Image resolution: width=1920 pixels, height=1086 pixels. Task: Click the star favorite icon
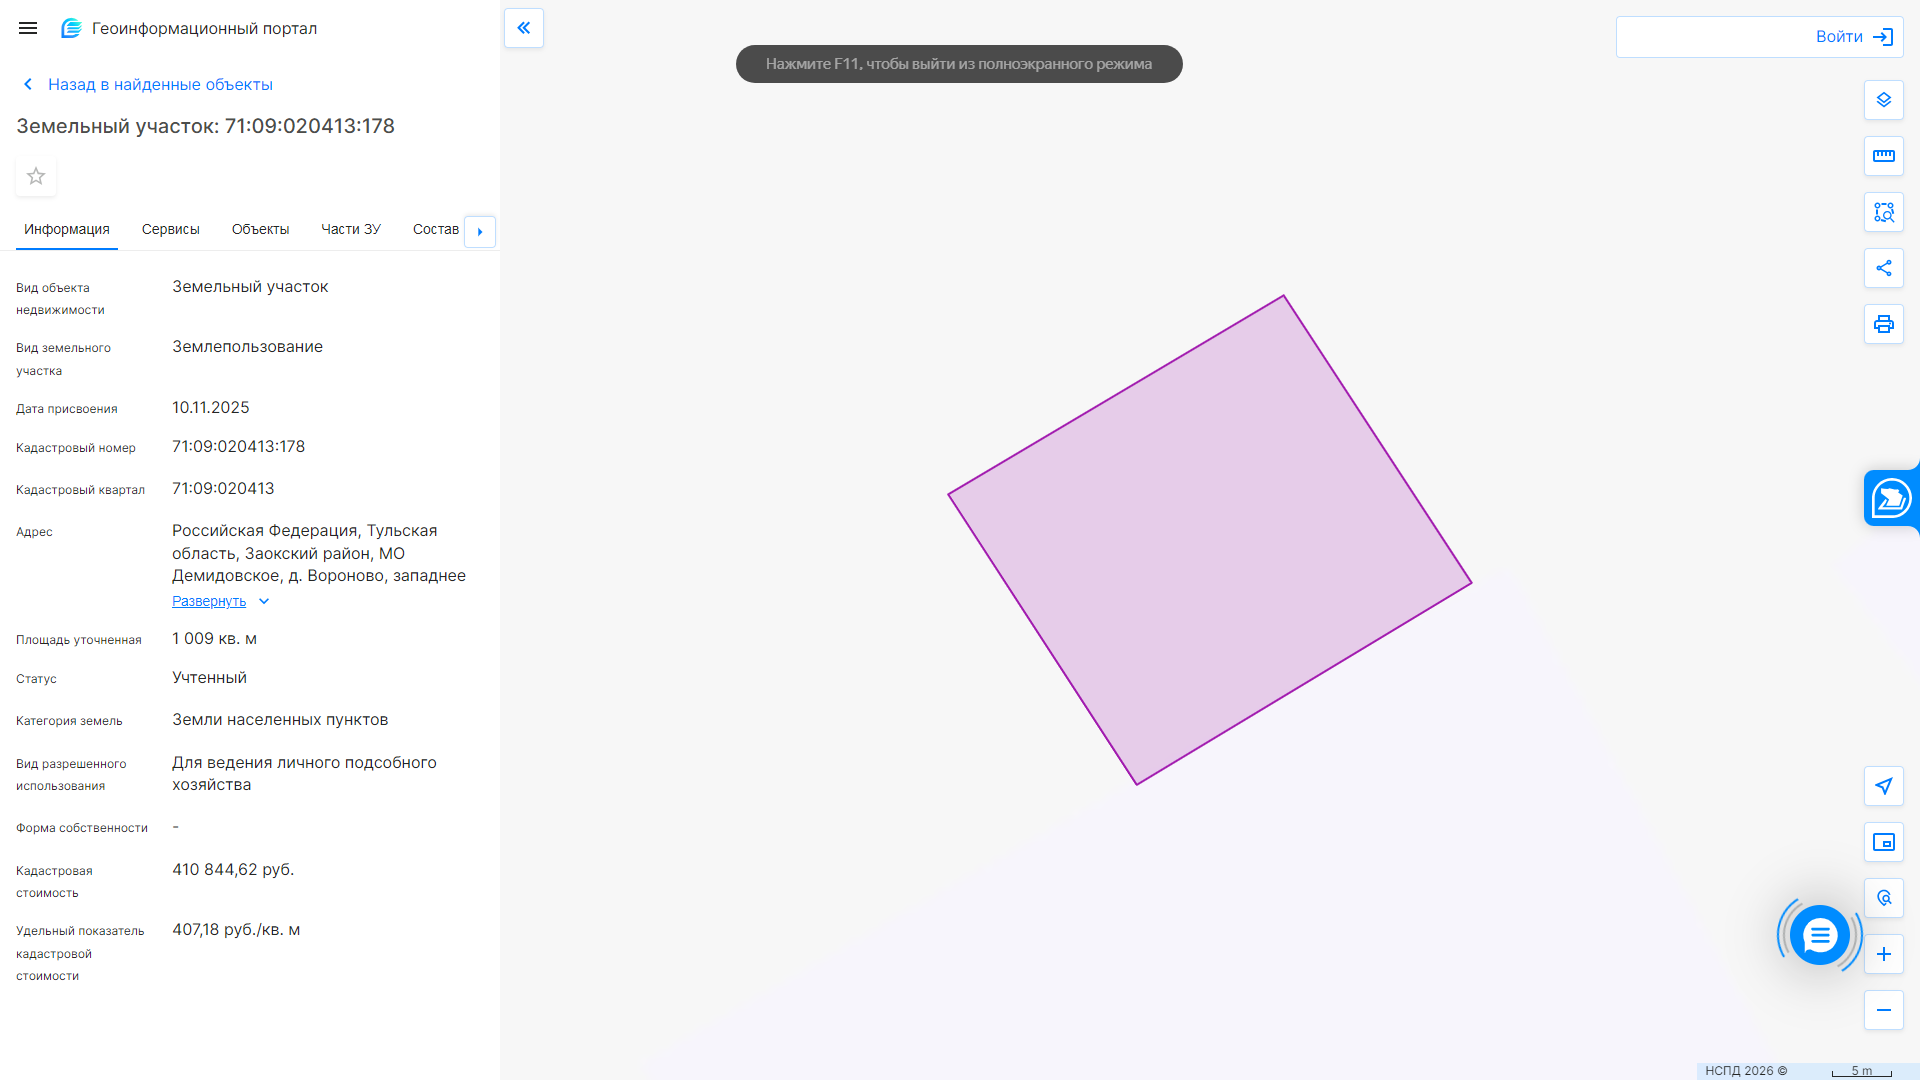(x=36, y=177)
